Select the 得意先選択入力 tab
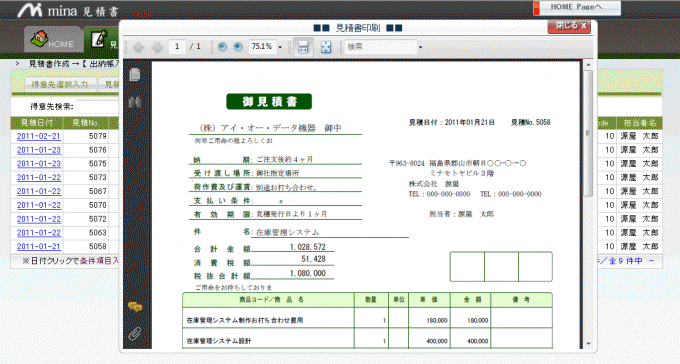Screen dimensions: 680x364 tap(60, 84)
